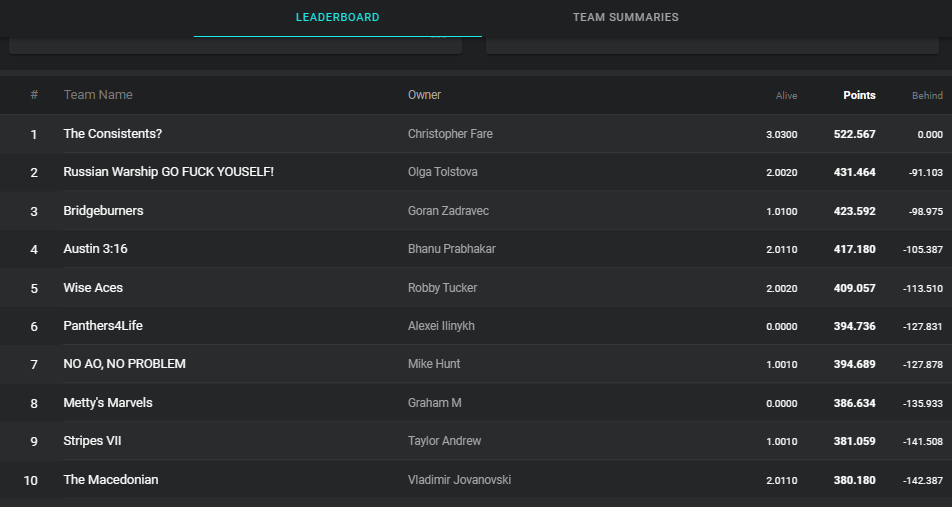Sort by the # rank column header

tap(34, 95)
